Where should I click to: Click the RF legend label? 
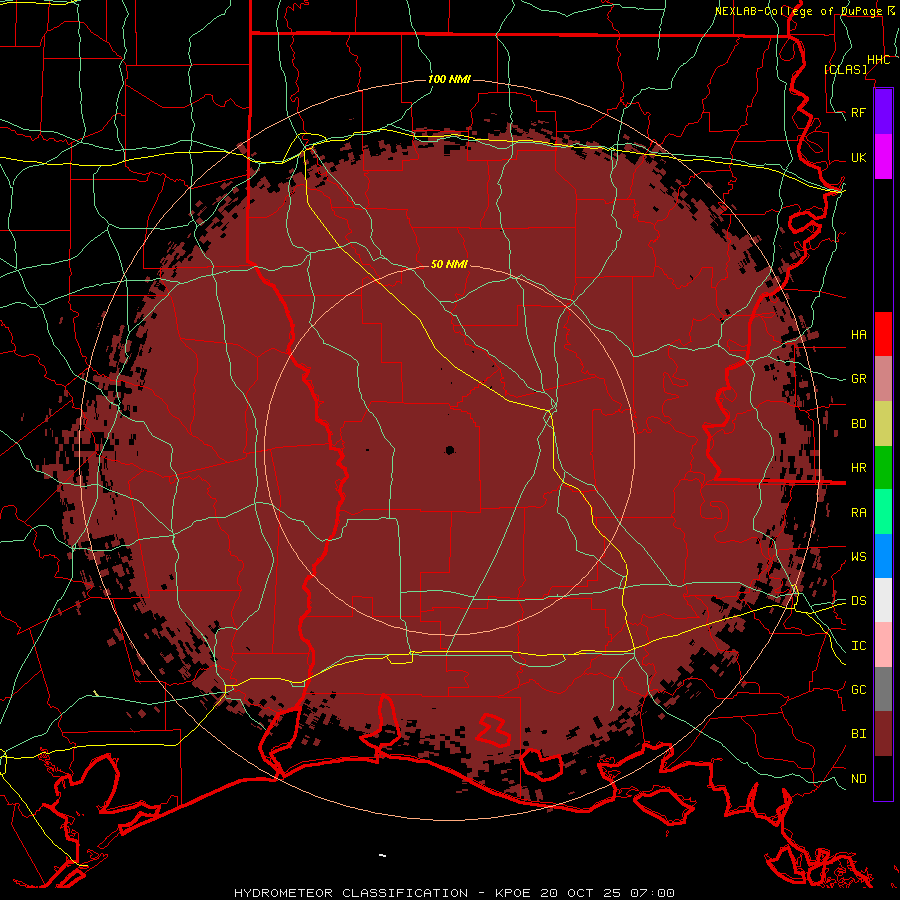click(859, 112)
